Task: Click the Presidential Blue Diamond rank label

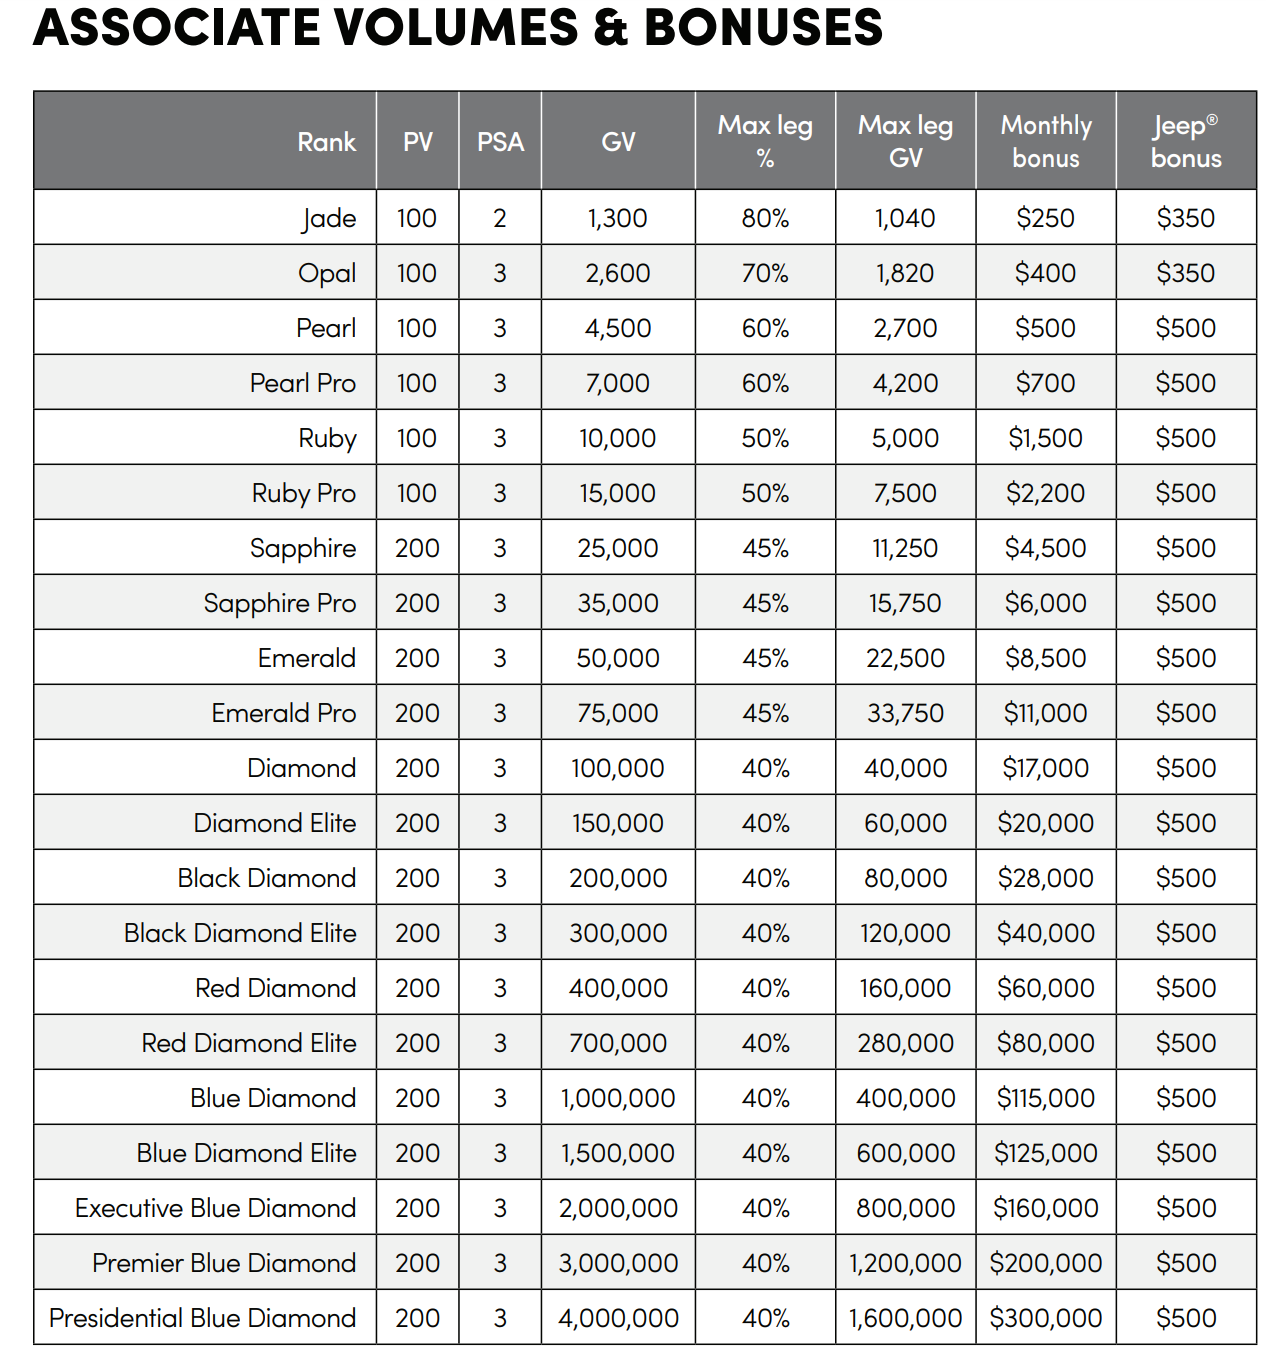Action: [x=203, y=1318]
